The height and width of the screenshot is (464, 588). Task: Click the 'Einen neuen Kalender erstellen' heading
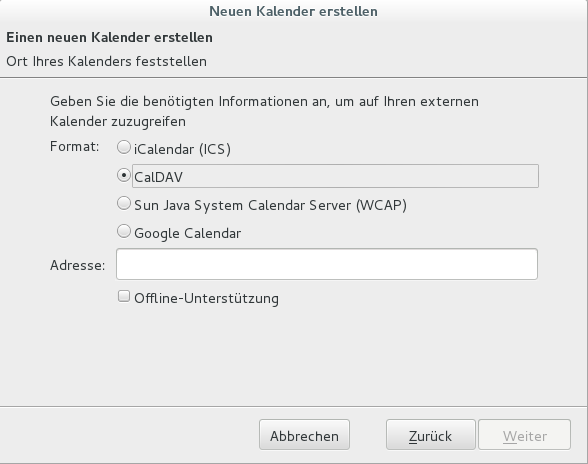click(x=110, y=38)
